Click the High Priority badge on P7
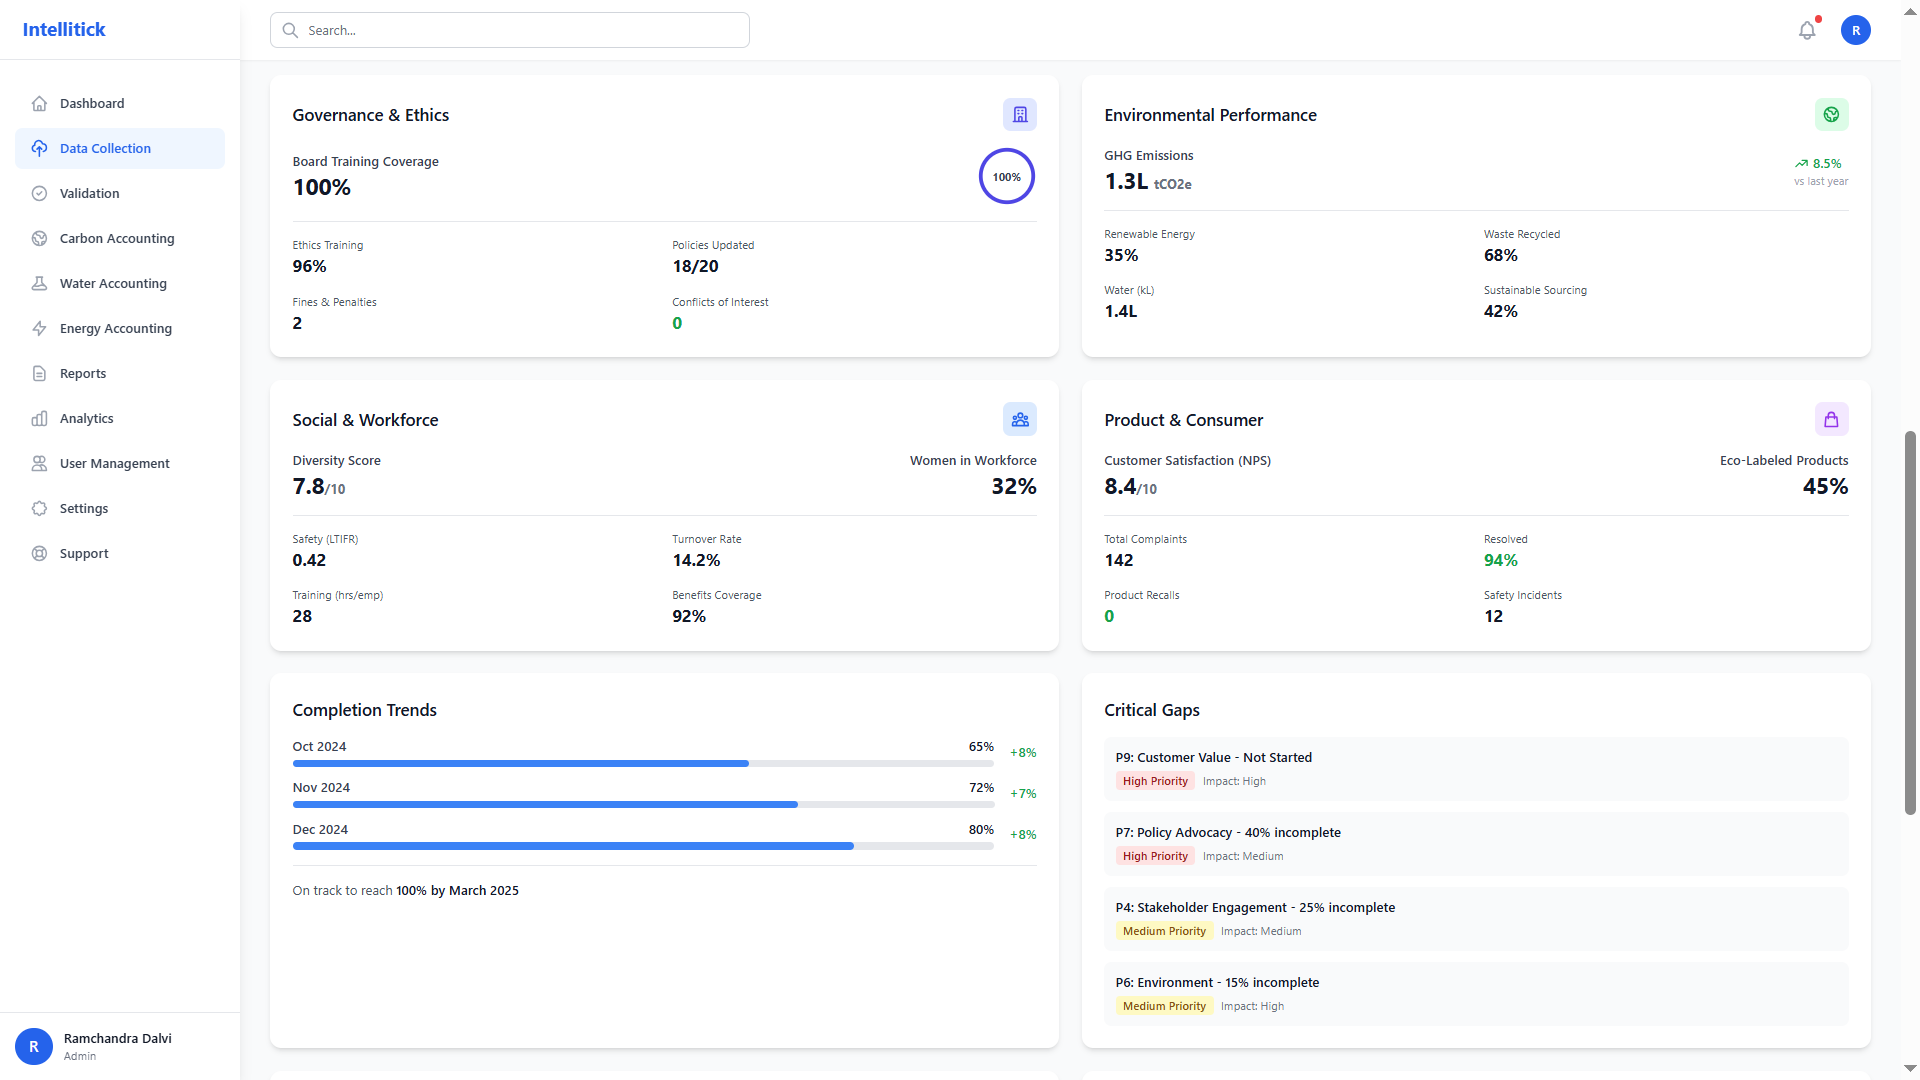Screen dimensions: 1920x1080 tap(1155, 856)
